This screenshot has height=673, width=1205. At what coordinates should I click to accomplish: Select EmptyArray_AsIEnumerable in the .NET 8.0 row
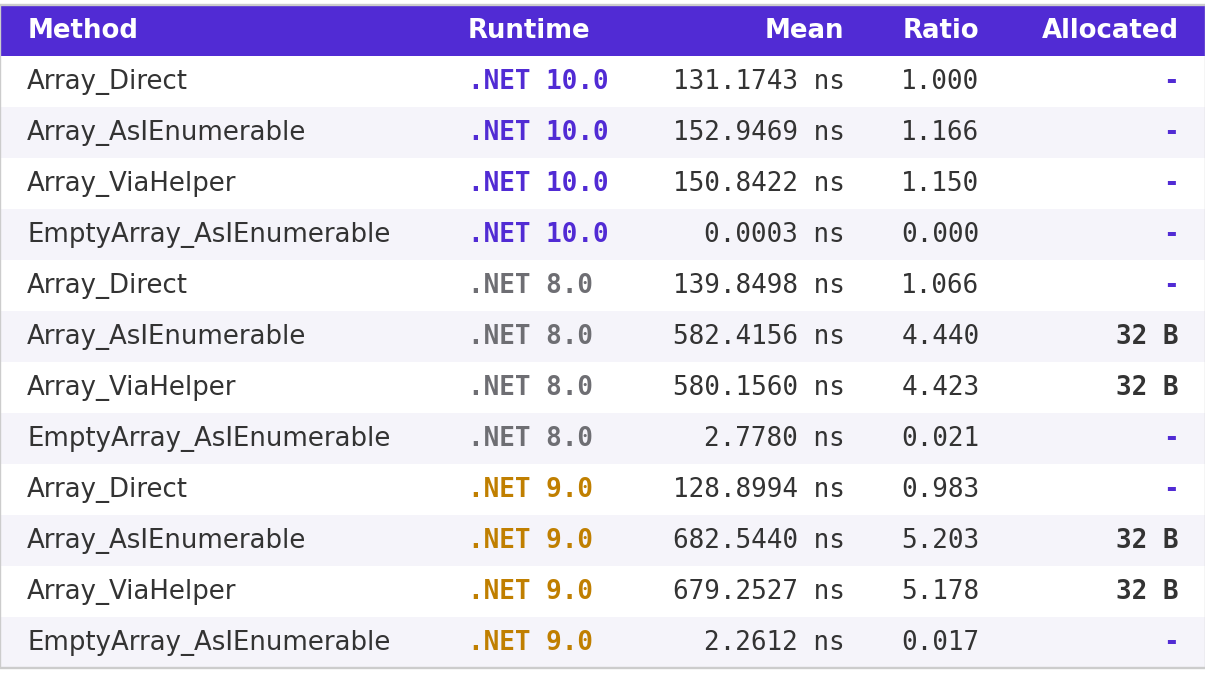208,438
